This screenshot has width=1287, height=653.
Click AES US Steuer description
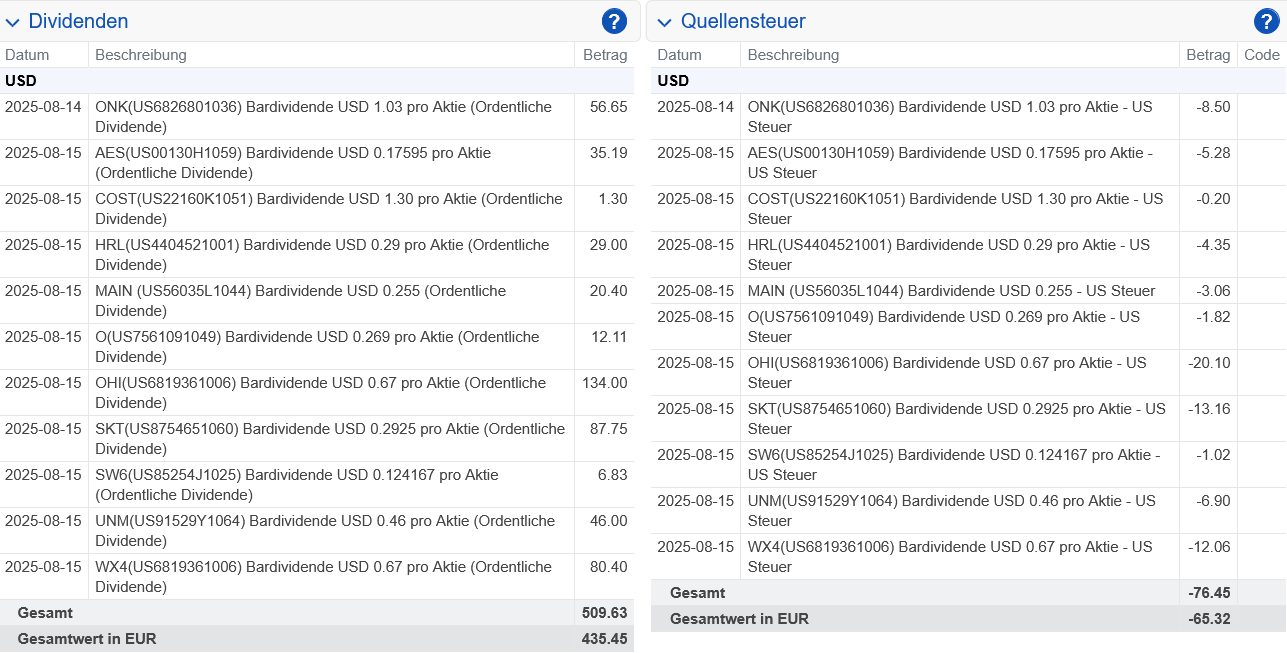point(950,163)
